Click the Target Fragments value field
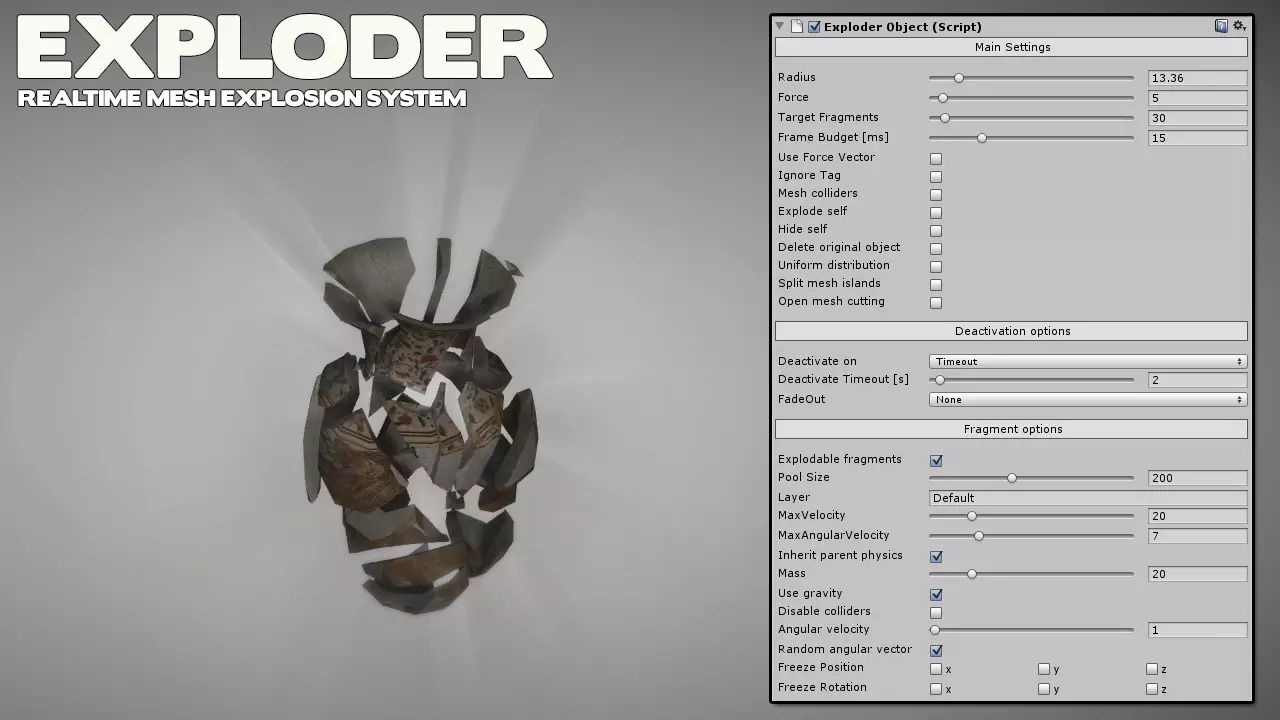 point(1197,118)
